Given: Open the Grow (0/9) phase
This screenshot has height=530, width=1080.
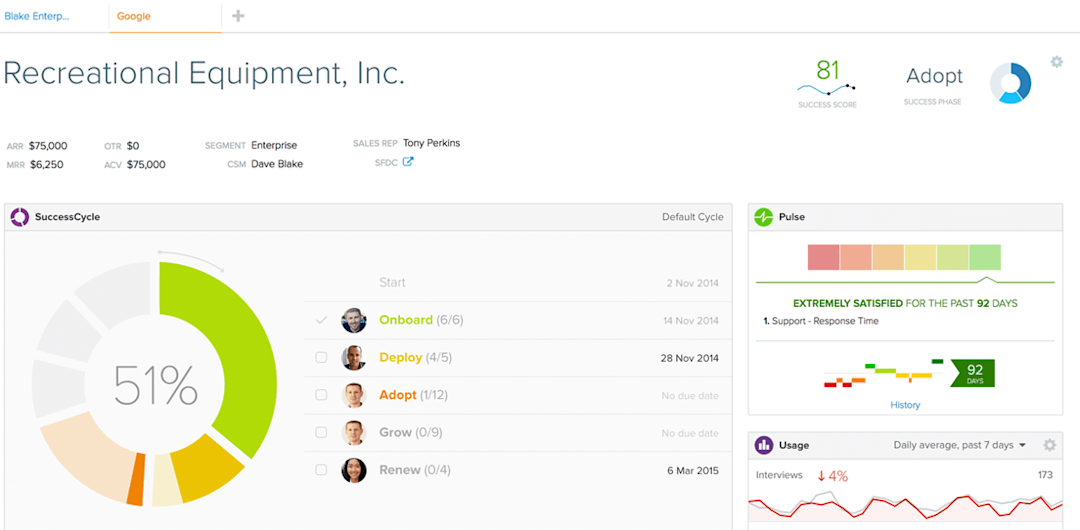Looking at the screenshot, I should tap(412, 433).
